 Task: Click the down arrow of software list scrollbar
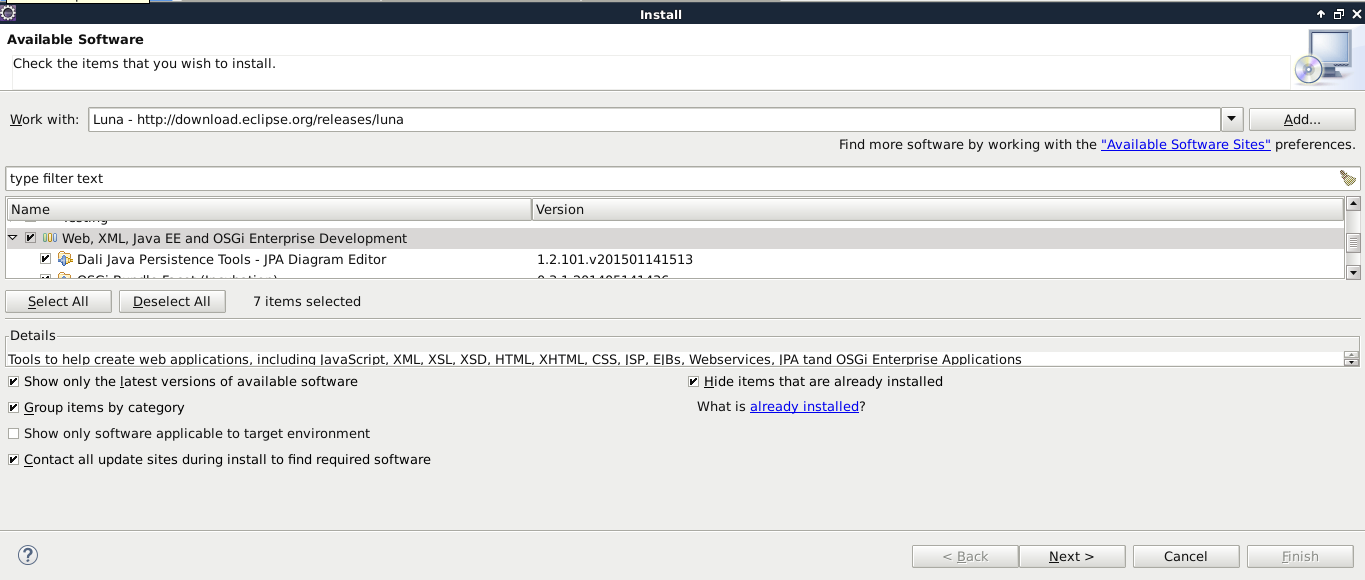[1353, 272]
